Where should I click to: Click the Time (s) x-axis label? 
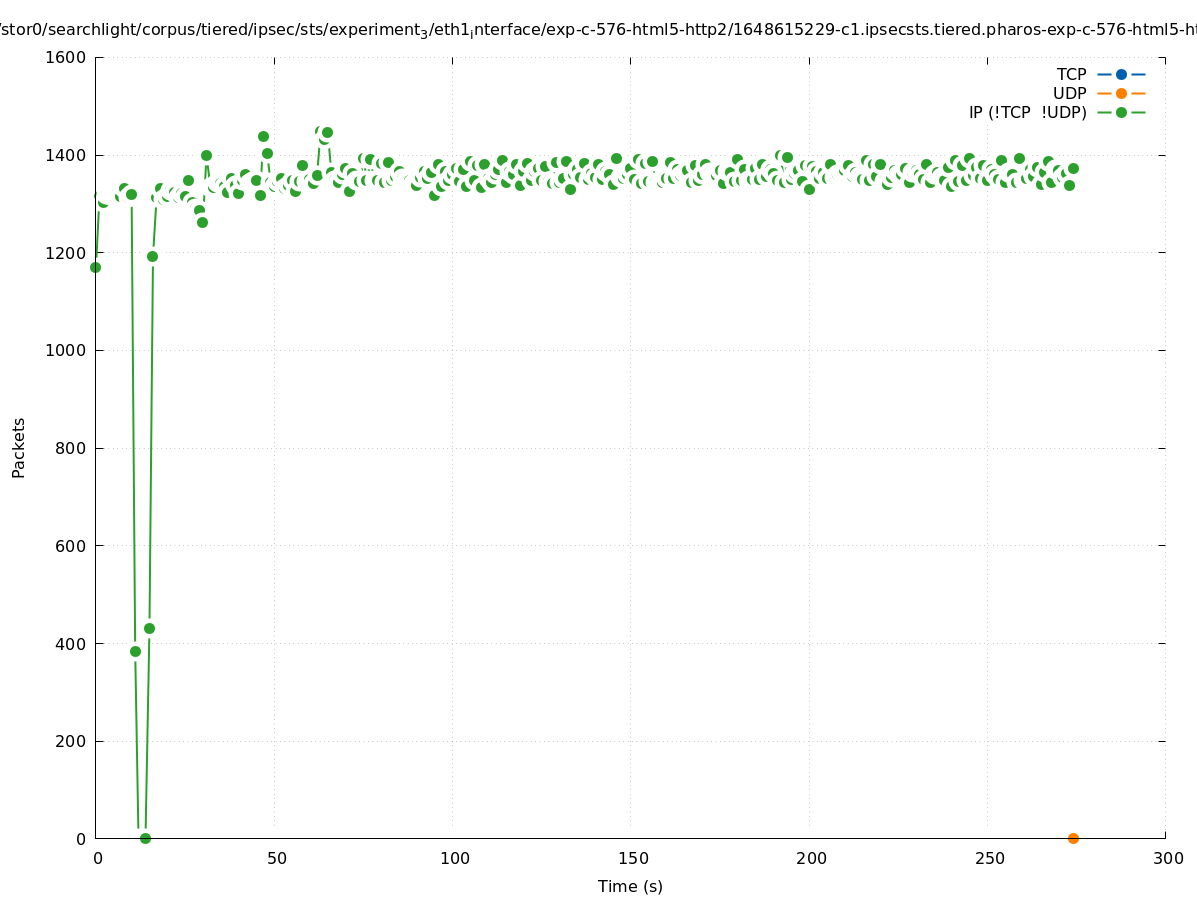[630, 886]
